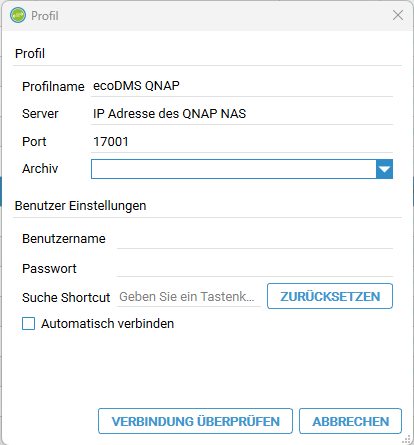414x445 pixels.
Task: Click the resize grip in dialog corner
Action: point(406,439)
